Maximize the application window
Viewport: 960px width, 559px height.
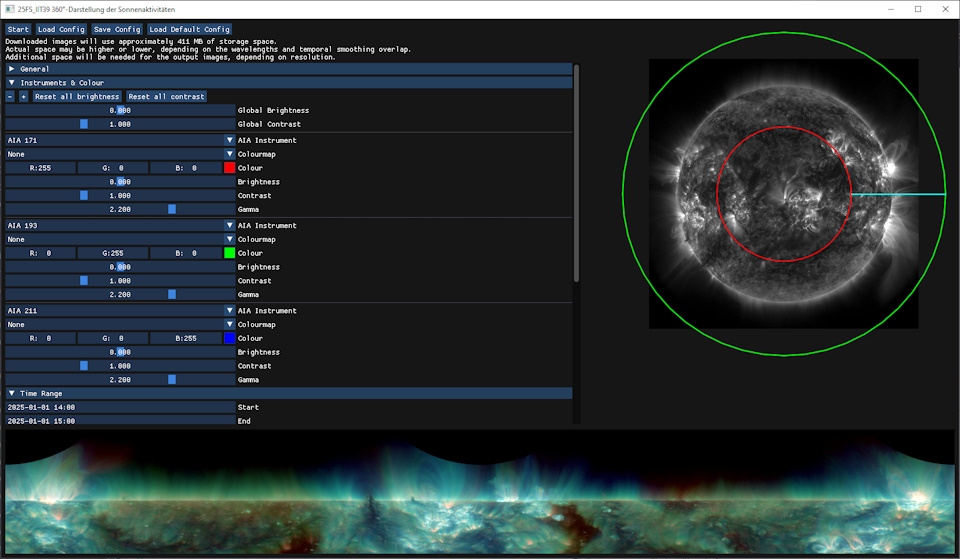coord(918,9)
